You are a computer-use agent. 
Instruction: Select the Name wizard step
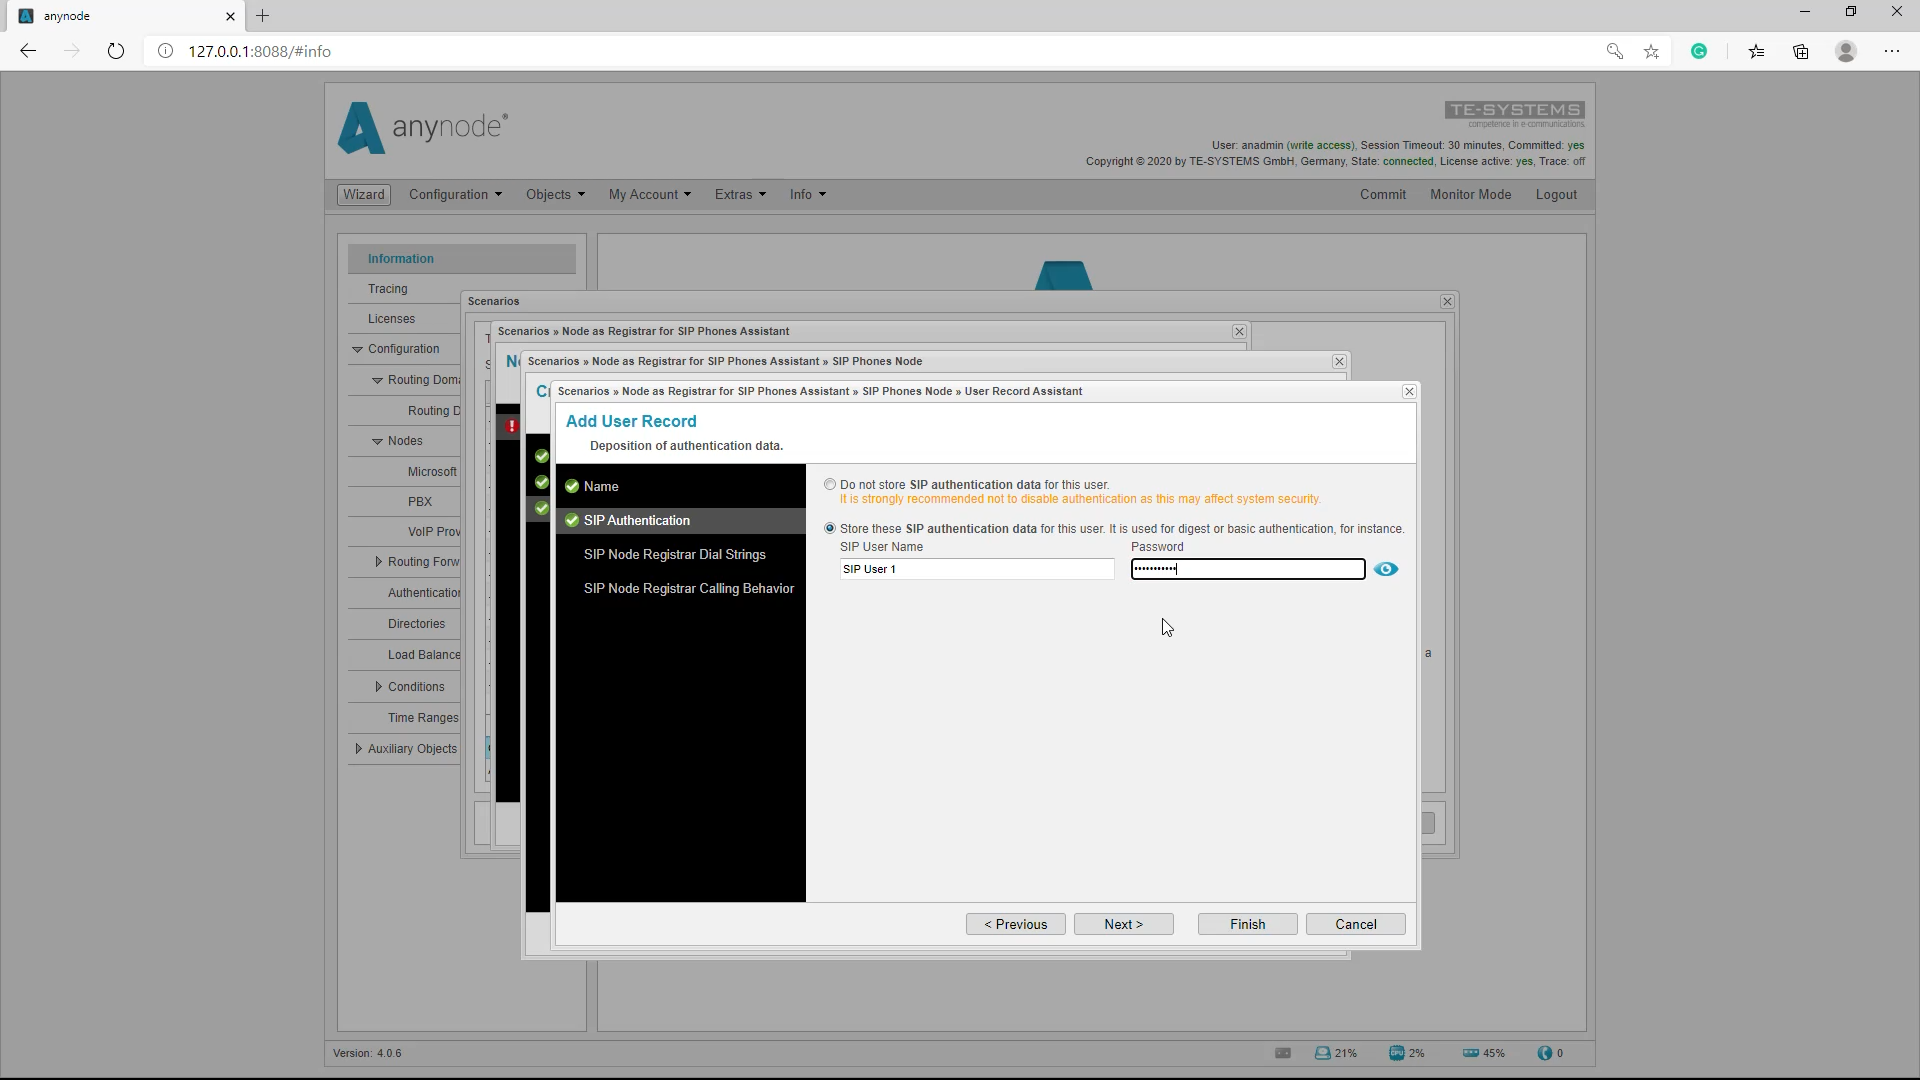click(680, 486)
